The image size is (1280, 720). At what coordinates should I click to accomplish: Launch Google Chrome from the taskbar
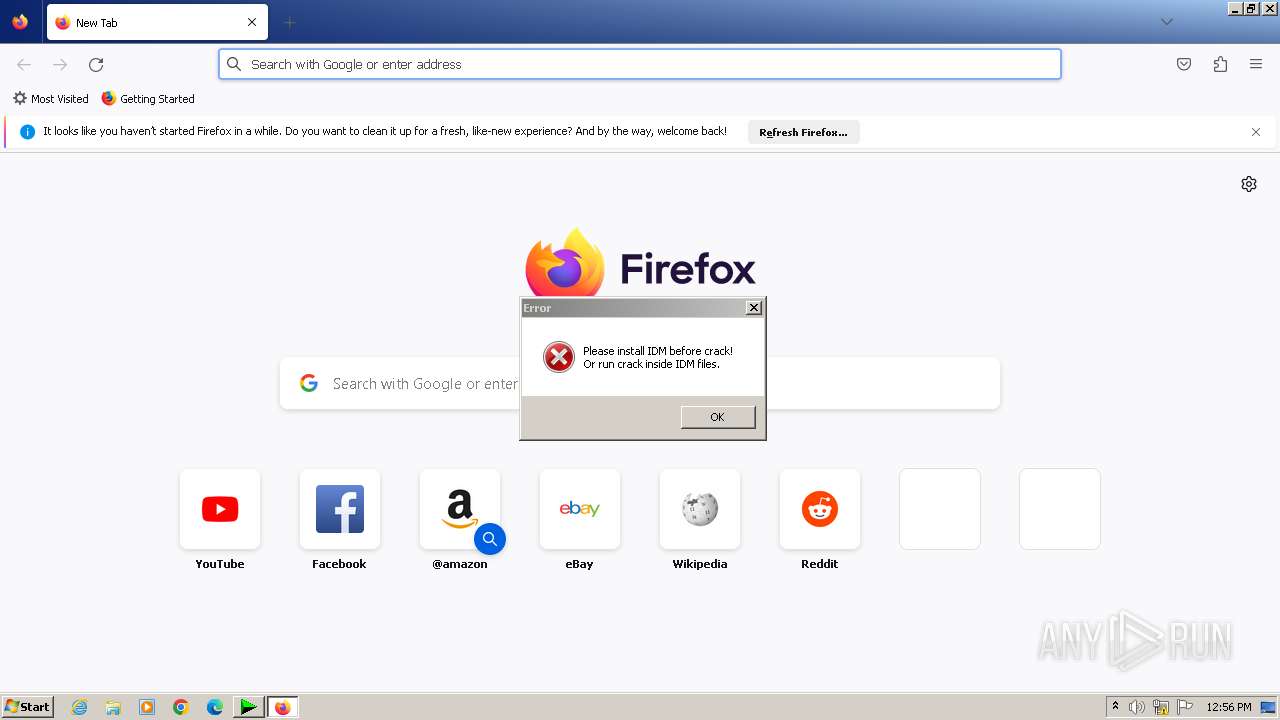[181, 707]
